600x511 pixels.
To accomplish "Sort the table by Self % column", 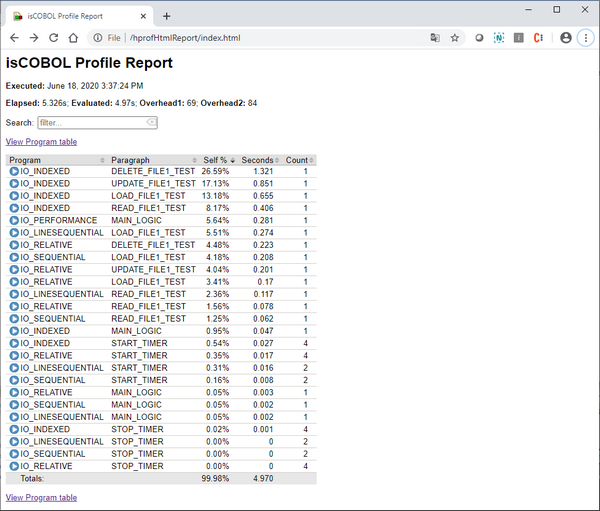I will [218, 160].
